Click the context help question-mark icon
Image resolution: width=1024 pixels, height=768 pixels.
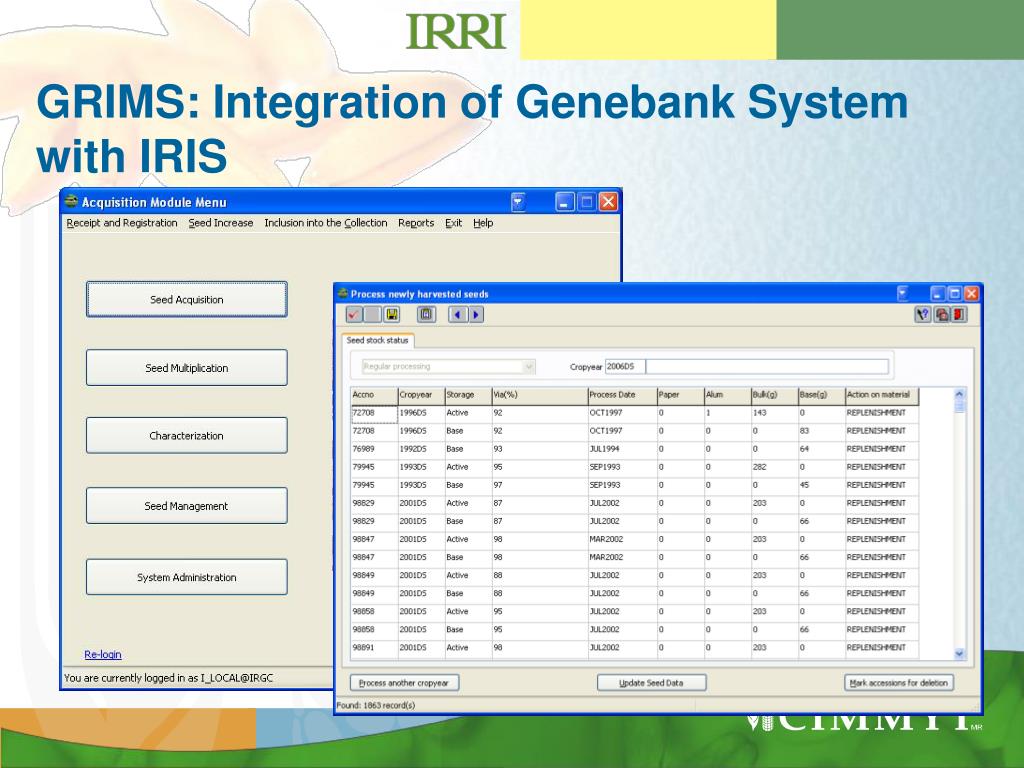[922, 315]
